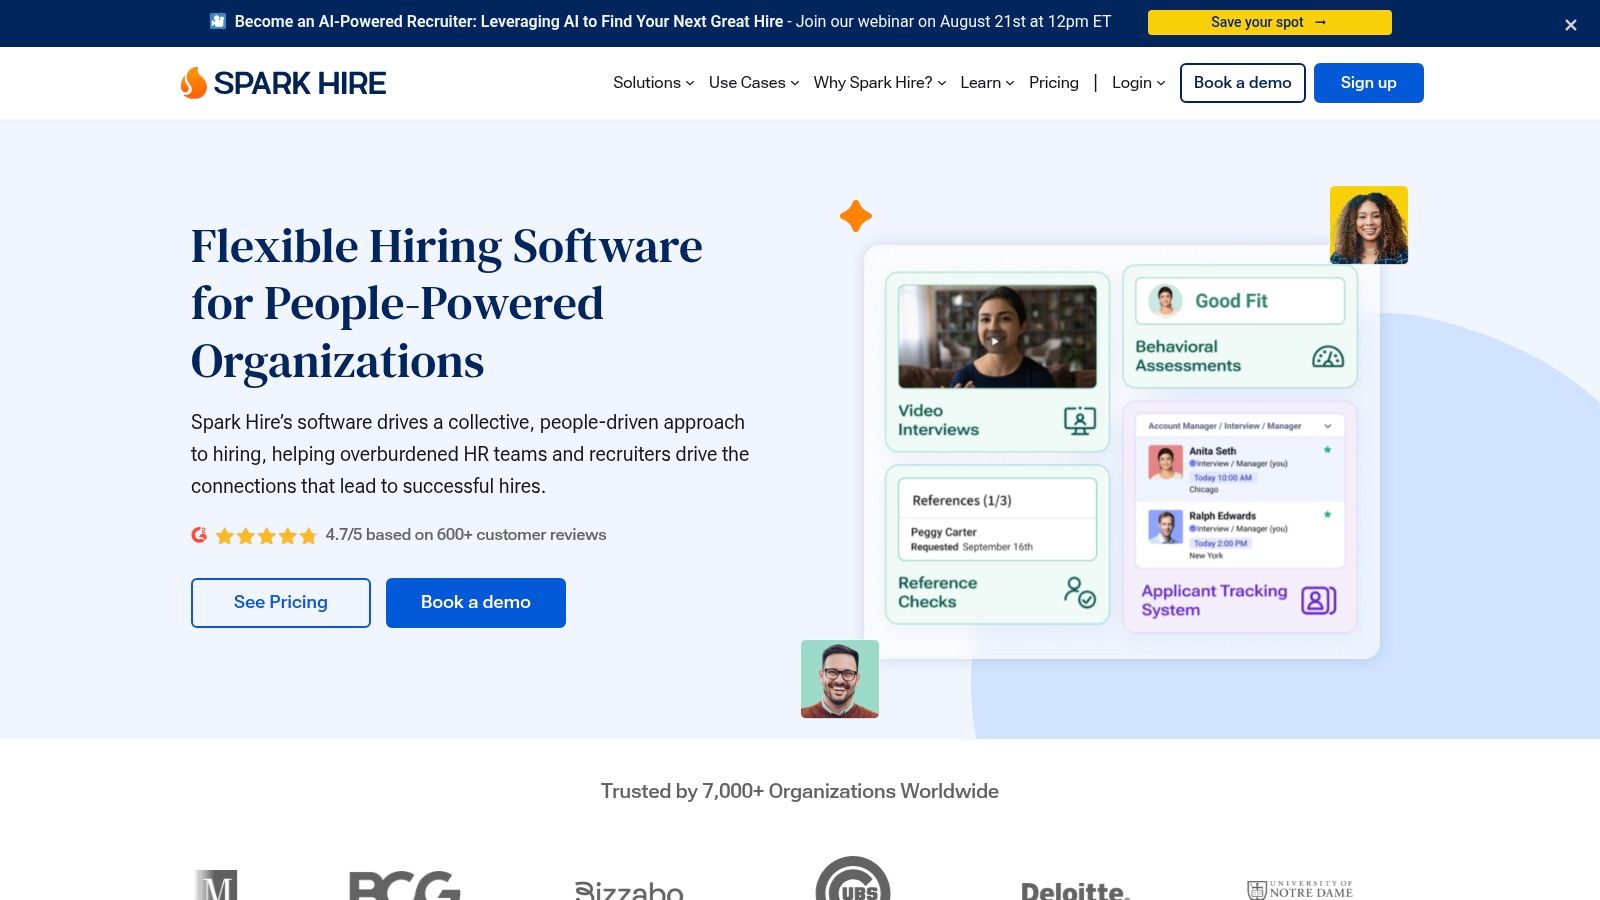Click the blue Book a demo hero button
This screenshot has width=1600, height=900.
point(476,603)
